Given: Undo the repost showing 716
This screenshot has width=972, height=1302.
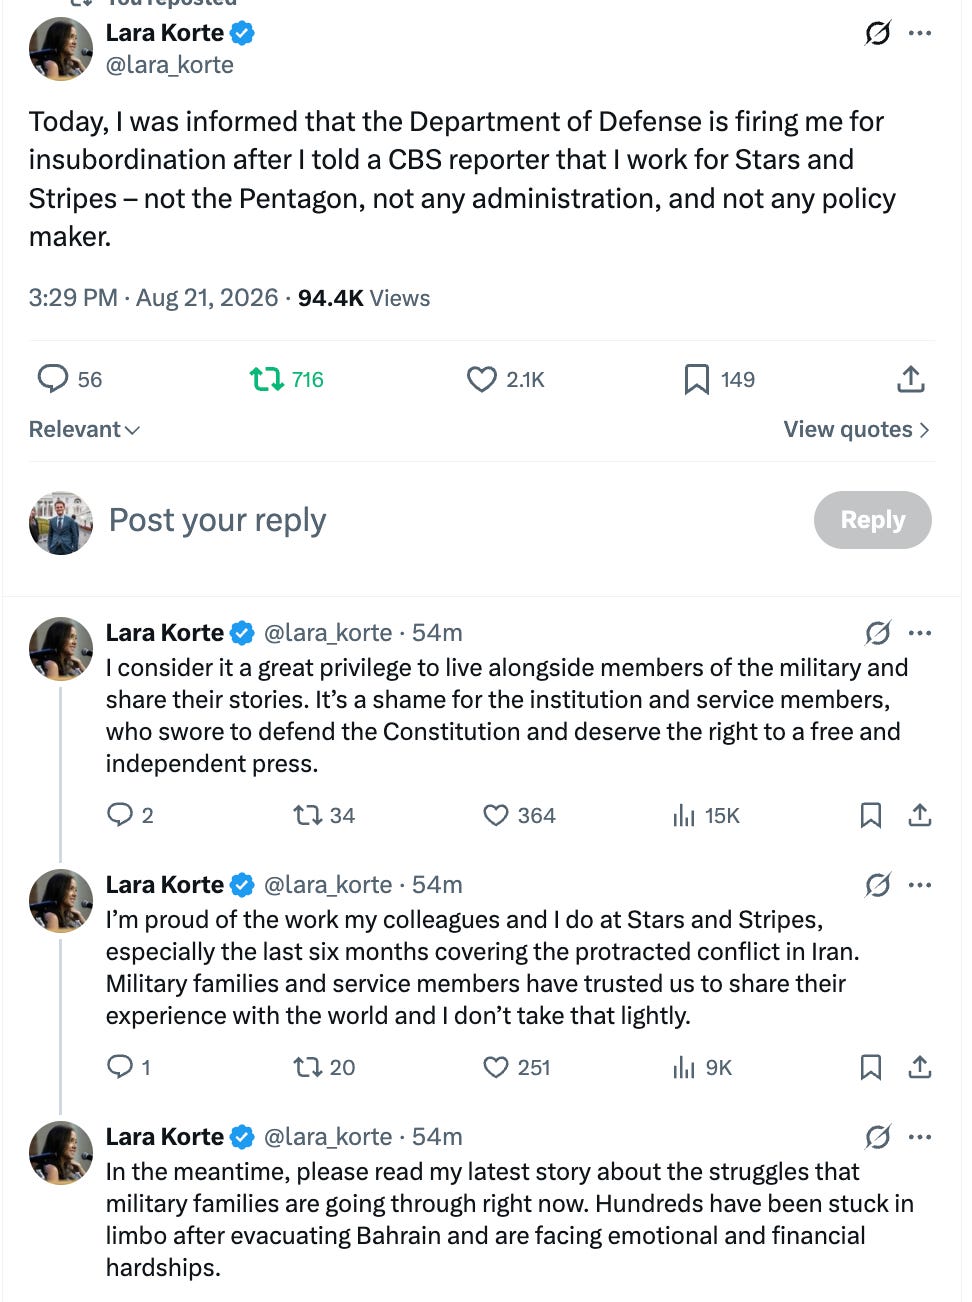Looking at the screenshot, I should click(287, 379).
